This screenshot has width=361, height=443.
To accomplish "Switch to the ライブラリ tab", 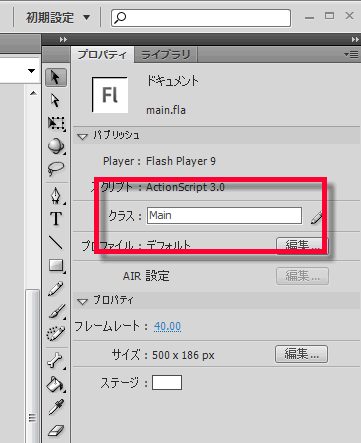I will pyautogui.click(x=166, y=54).
